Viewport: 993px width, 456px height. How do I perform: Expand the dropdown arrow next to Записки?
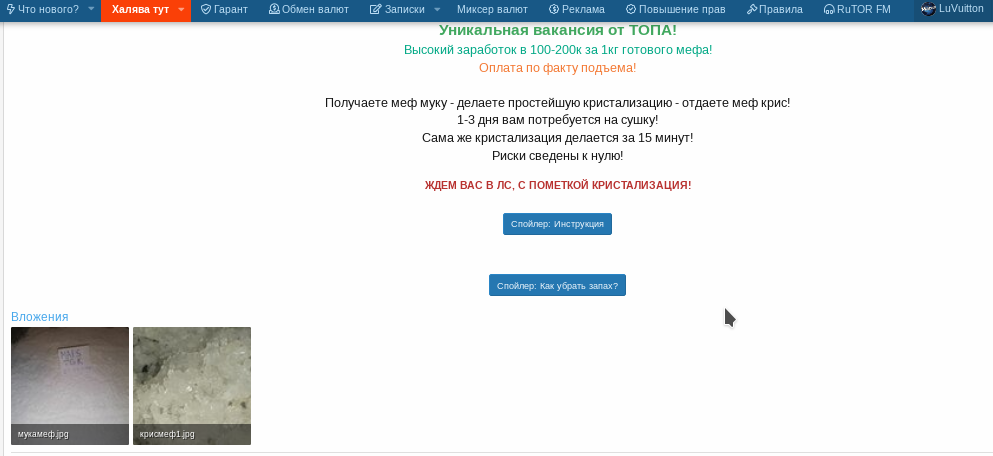point(437,10)
